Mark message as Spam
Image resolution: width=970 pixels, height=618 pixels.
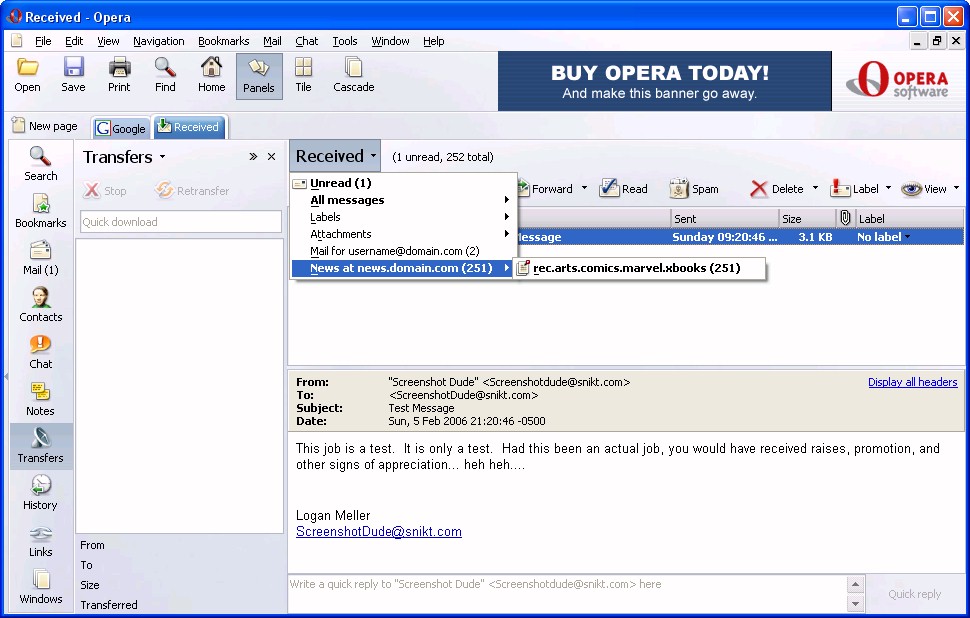tap(694, 189)
